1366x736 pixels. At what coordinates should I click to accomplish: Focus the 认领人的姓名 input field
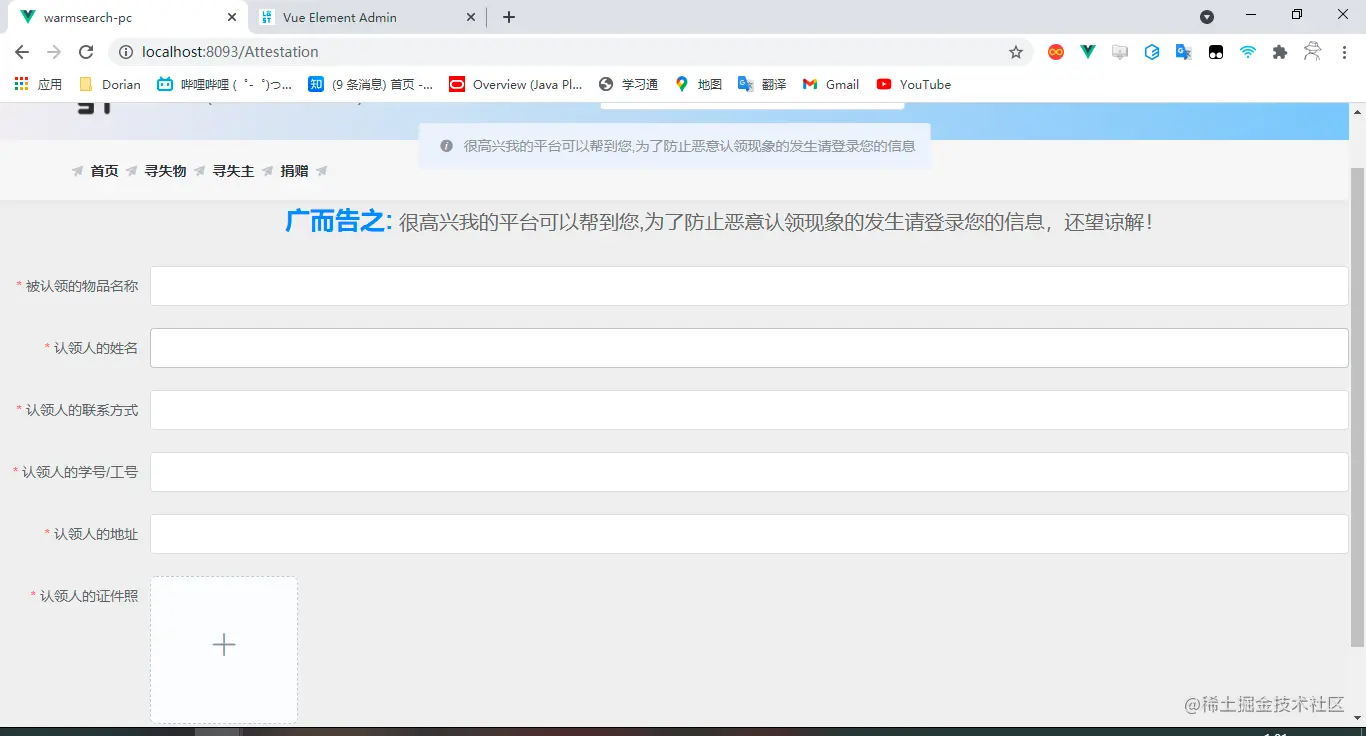[749, 348]
